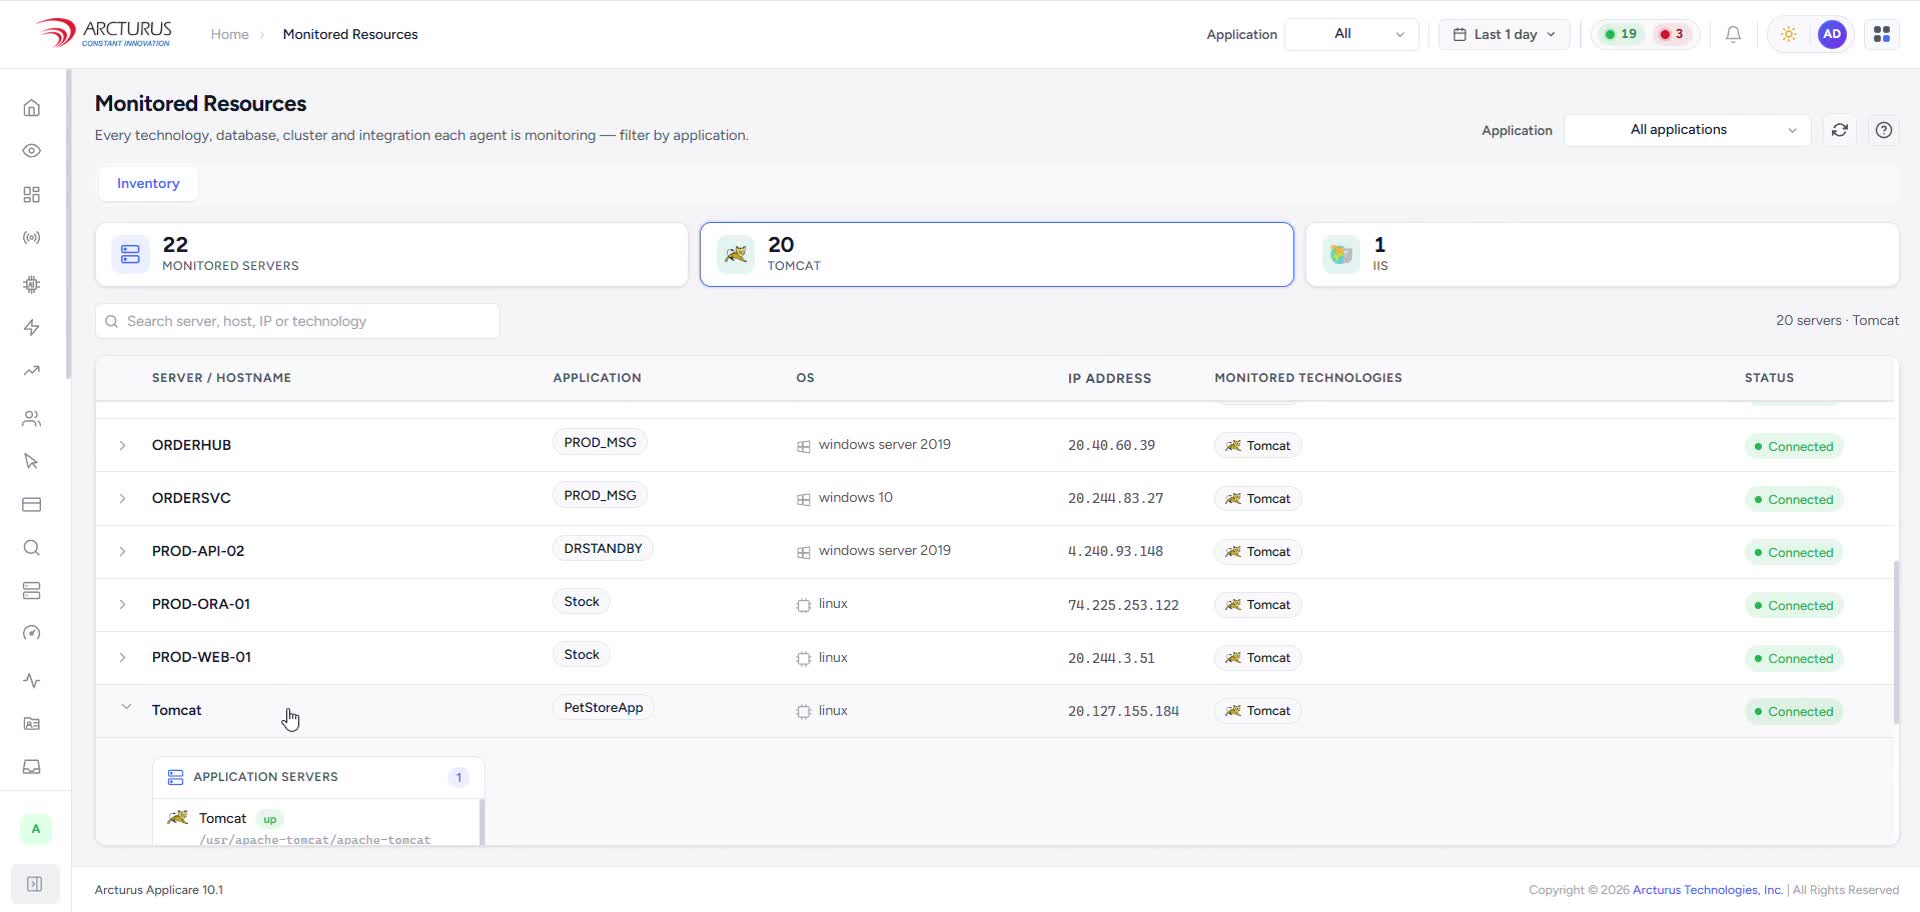Click the search server input field
The width and height of the screenshot is (1920, 912).
click(298, 321)
